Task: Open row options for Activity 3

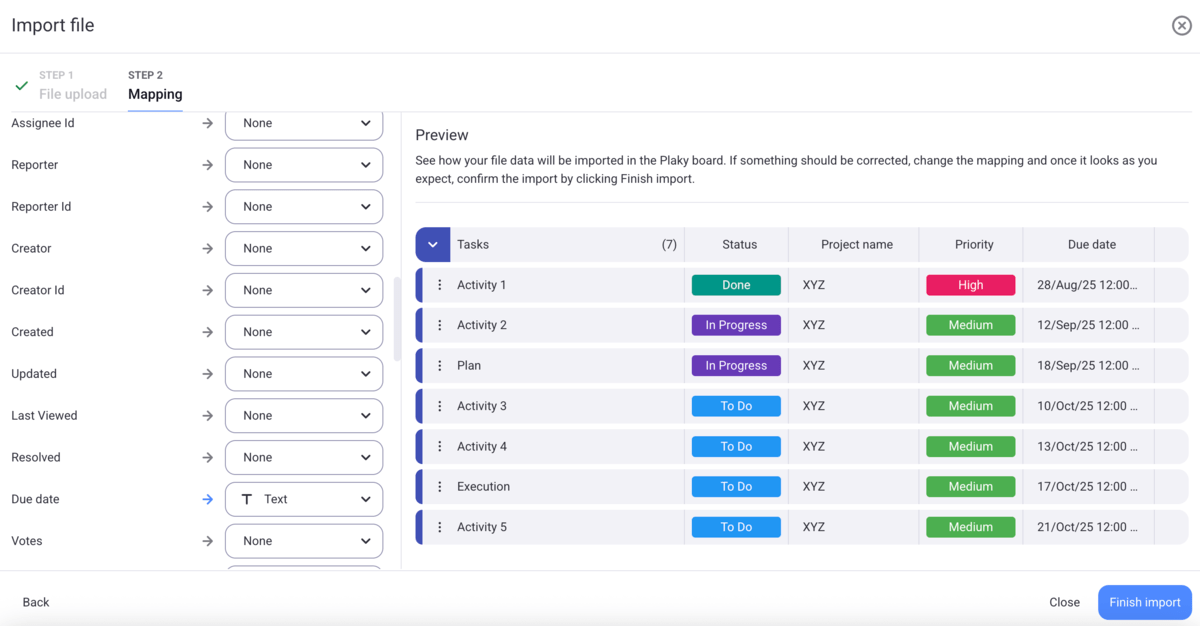Action: 439,406
